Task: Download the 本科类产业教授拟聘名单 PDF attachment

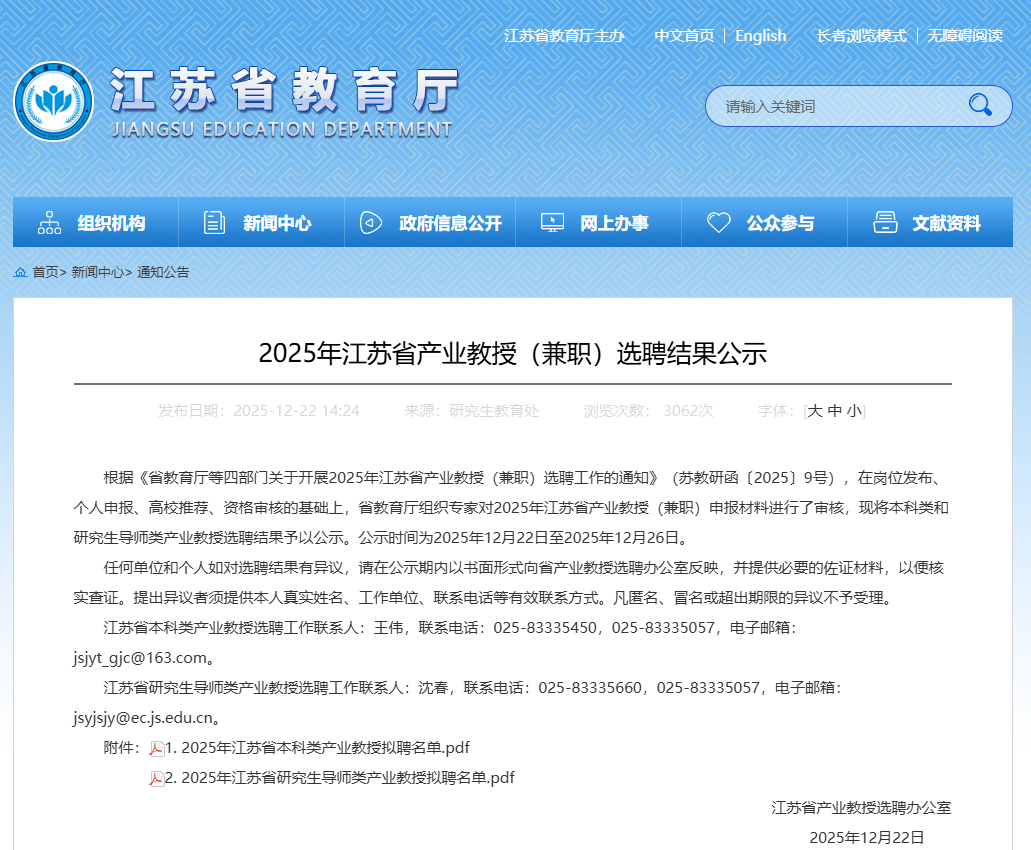Action: coord(315,747)
